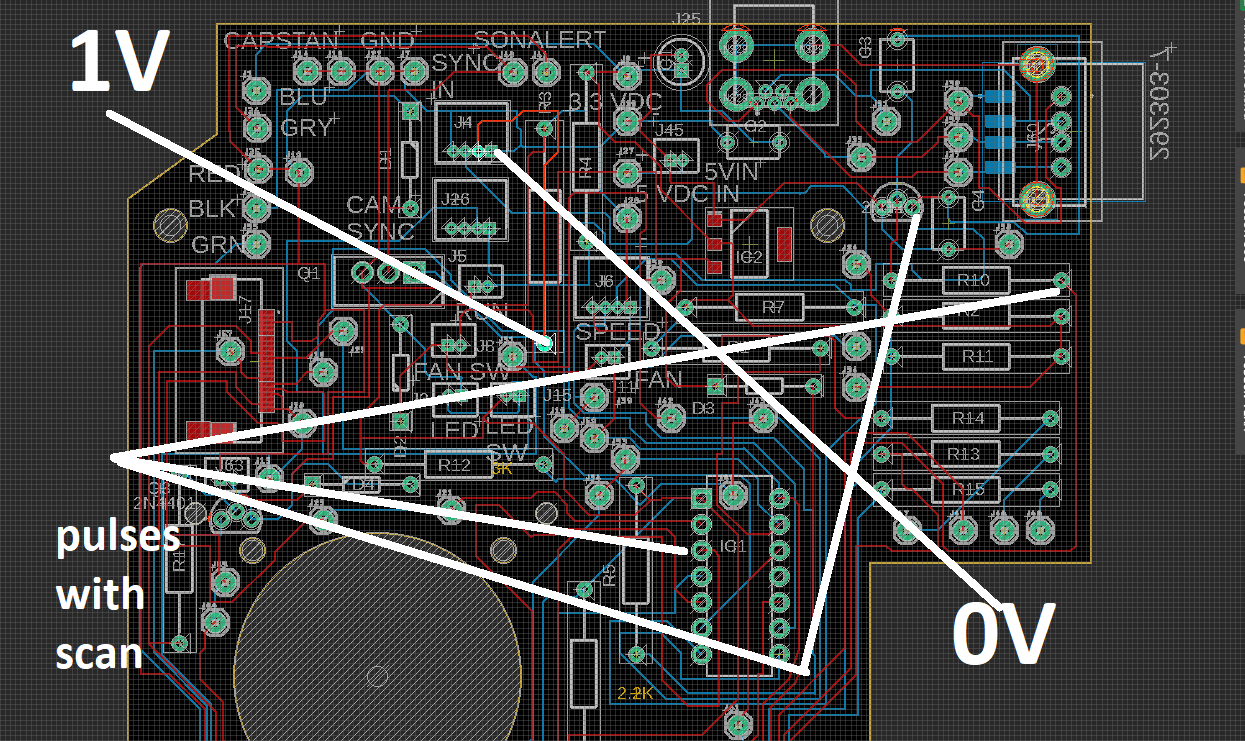Click the IC2 regulator footprint
The image size is (1245, 741).
tap(750, 241)
